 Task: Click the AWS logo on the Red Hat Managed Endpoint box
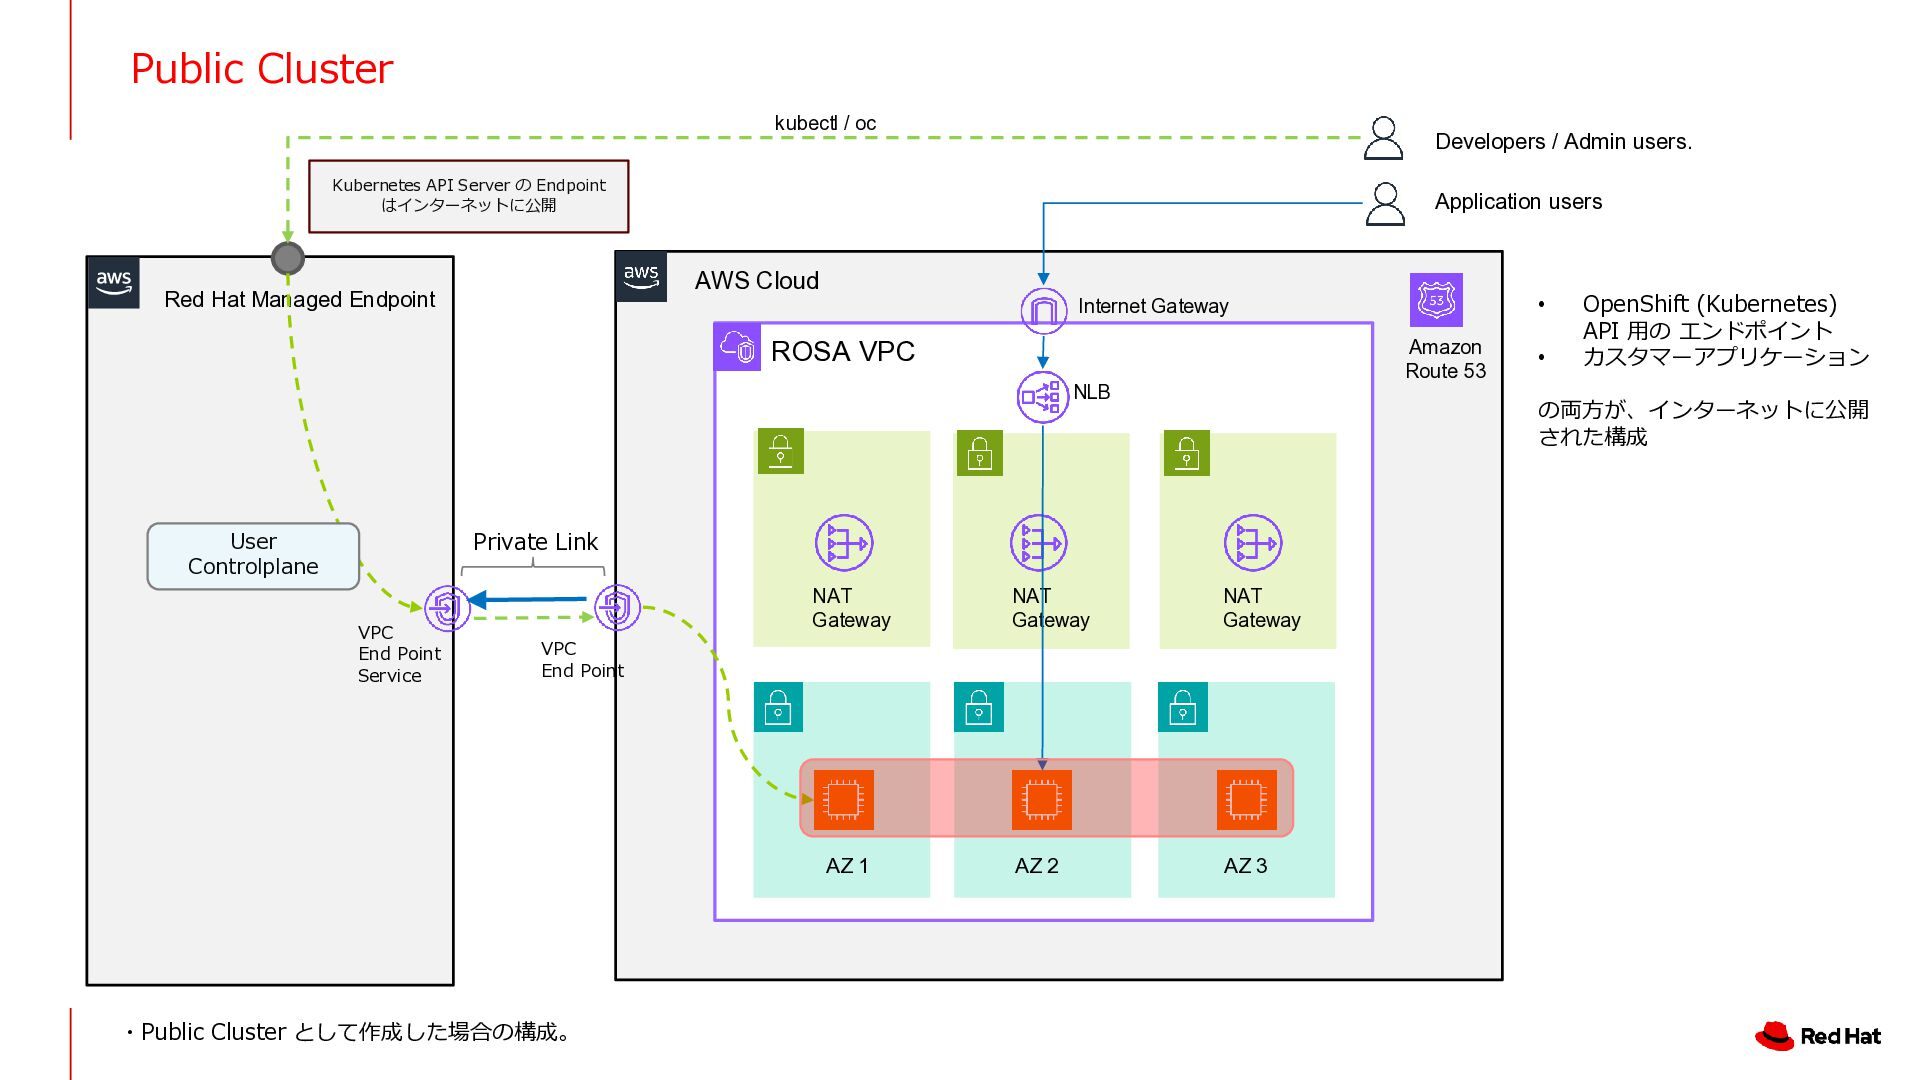113,282
